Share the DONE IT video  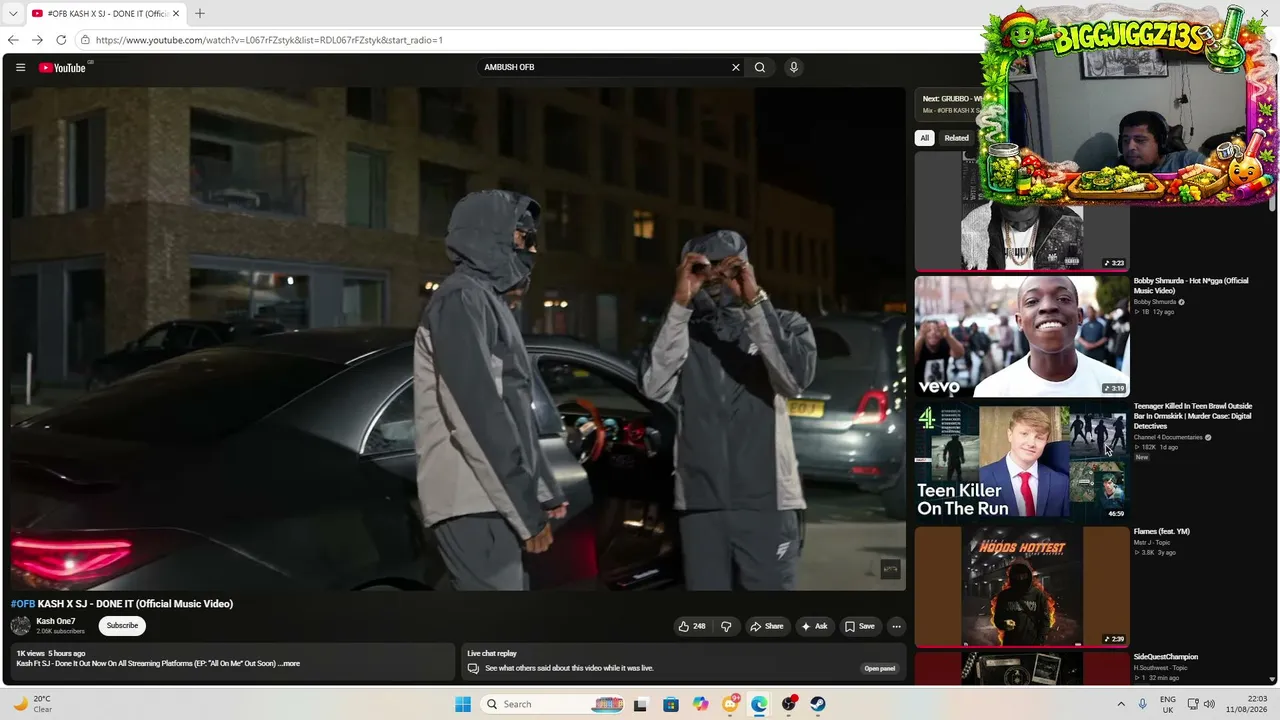[767, 627]
